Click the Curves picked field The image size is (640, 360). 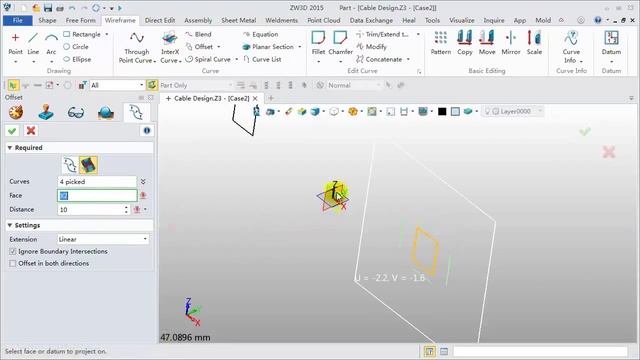coord(97,182)
